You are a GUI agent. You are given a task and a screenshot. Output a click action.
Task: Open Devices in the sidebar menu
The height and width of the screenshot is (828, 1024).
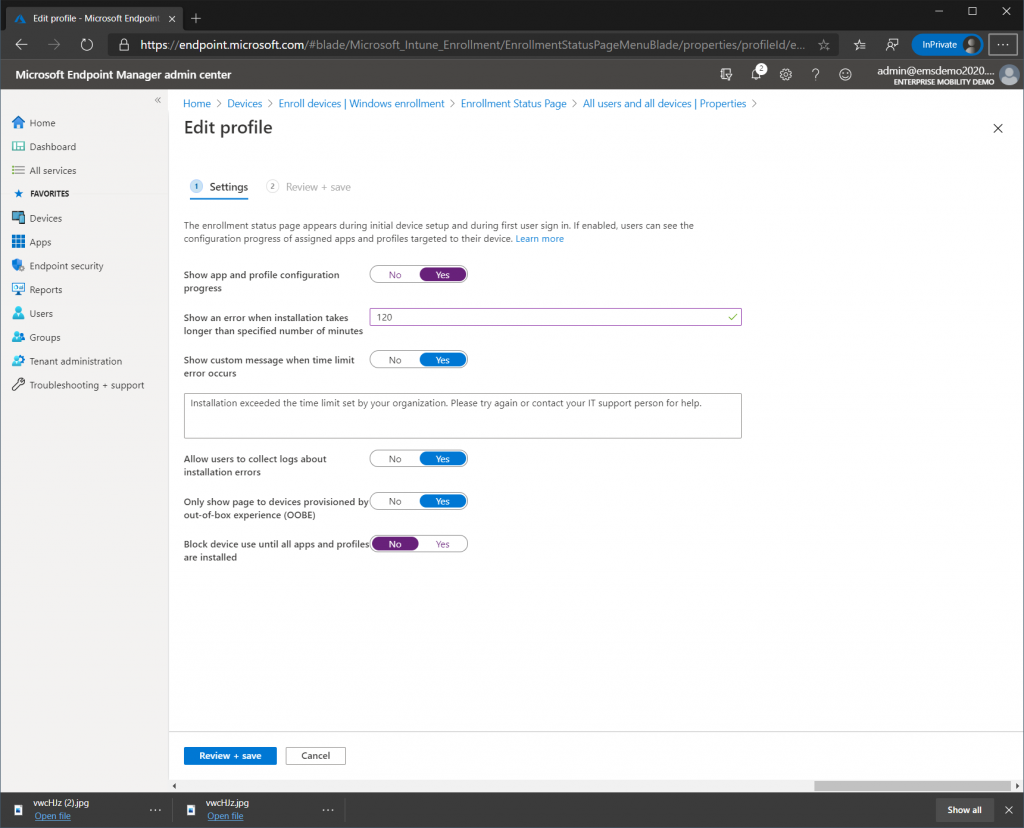click(46, 218)
